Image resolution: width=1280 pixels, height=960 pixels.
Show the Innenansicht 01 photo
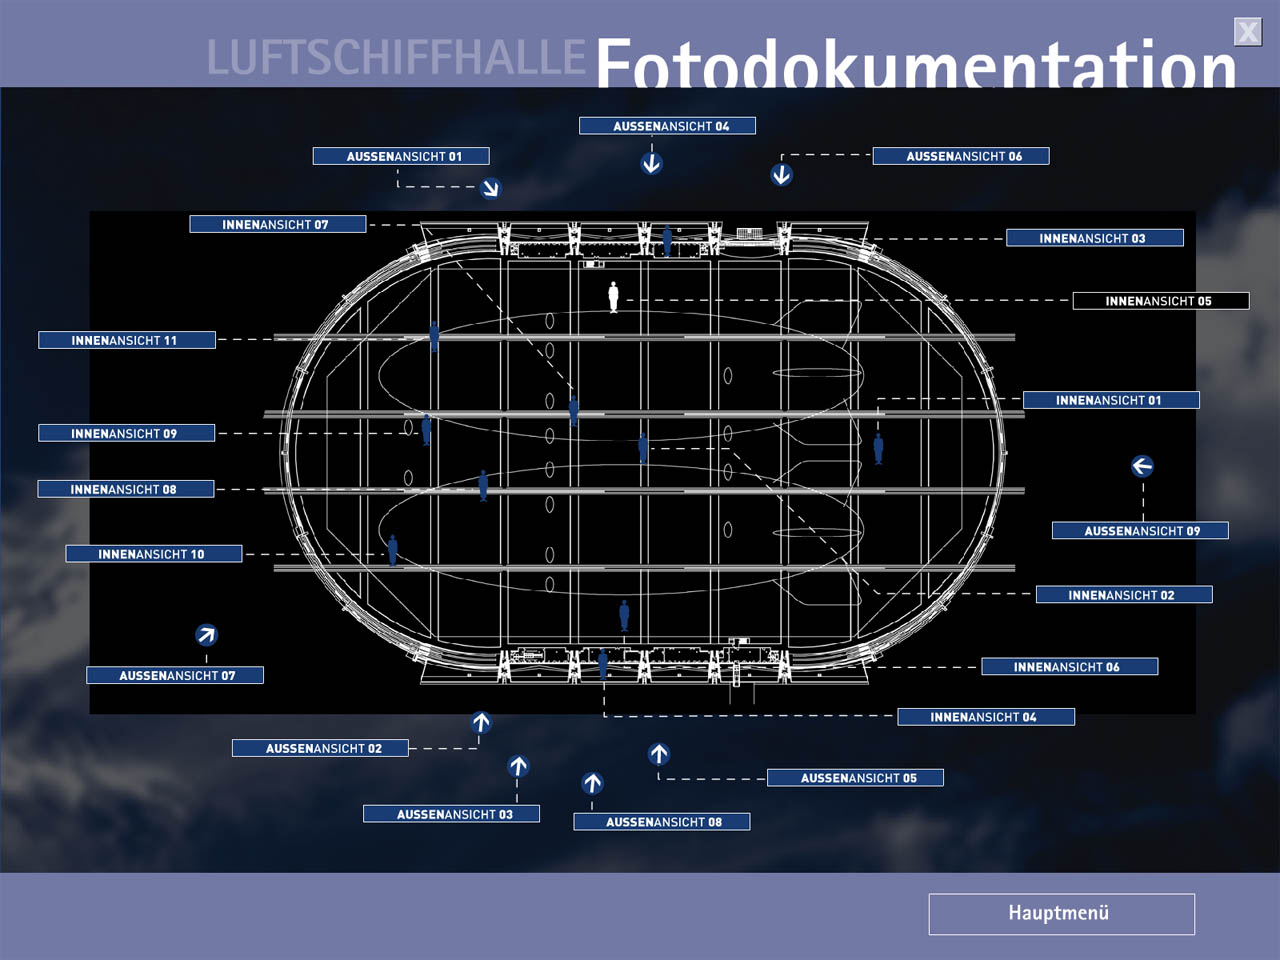click(1110, 400)
